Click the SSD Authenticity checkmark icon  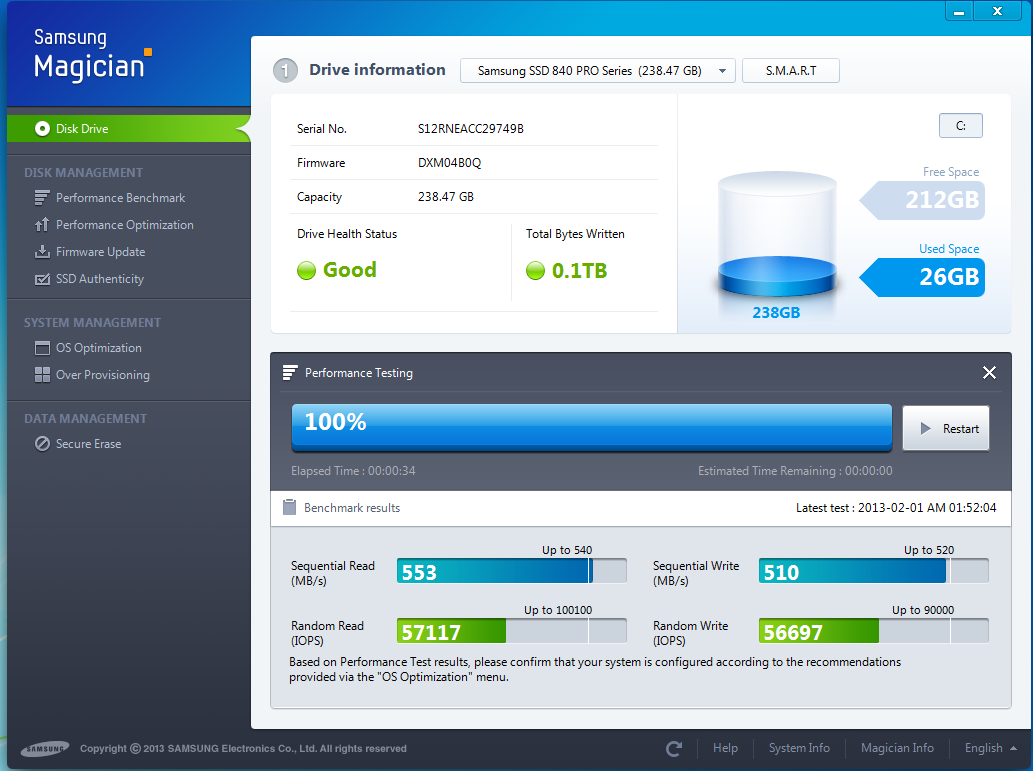tap(42, 279)
